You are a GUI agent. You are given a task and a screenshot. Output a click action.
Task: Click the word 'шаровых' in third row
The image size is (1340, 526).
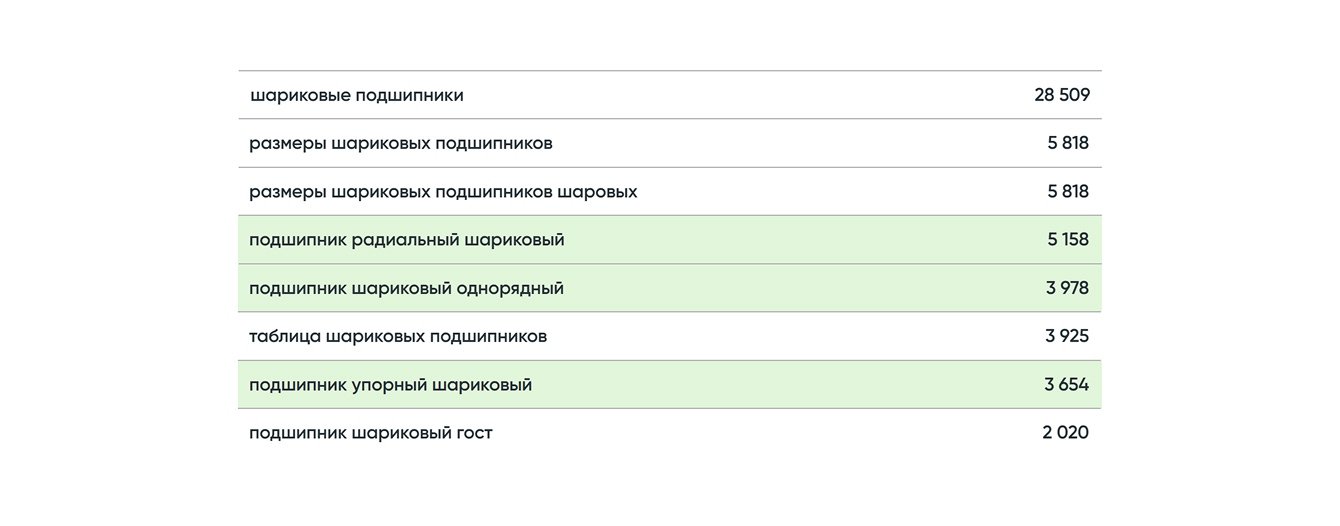pos(597,192)
